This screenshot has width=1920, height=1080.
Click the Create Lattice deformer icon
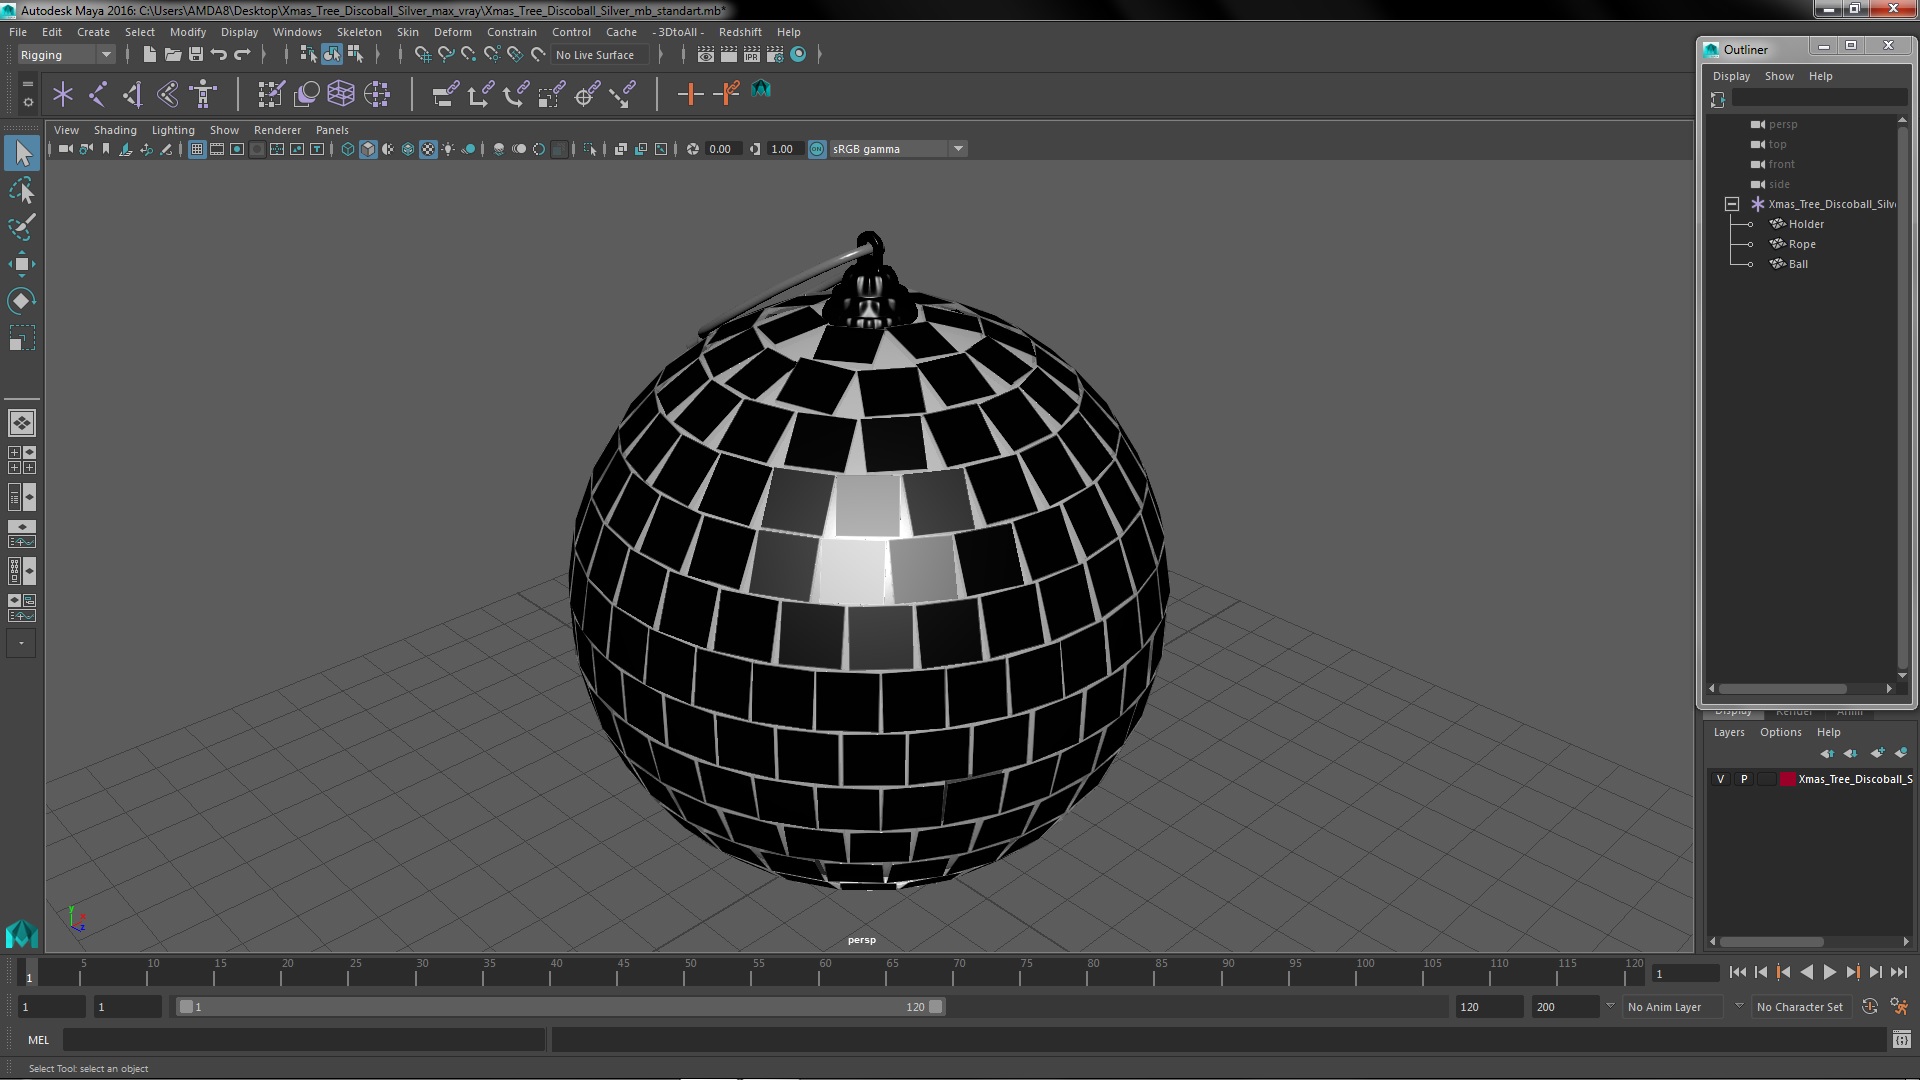(x=341, y=94)
